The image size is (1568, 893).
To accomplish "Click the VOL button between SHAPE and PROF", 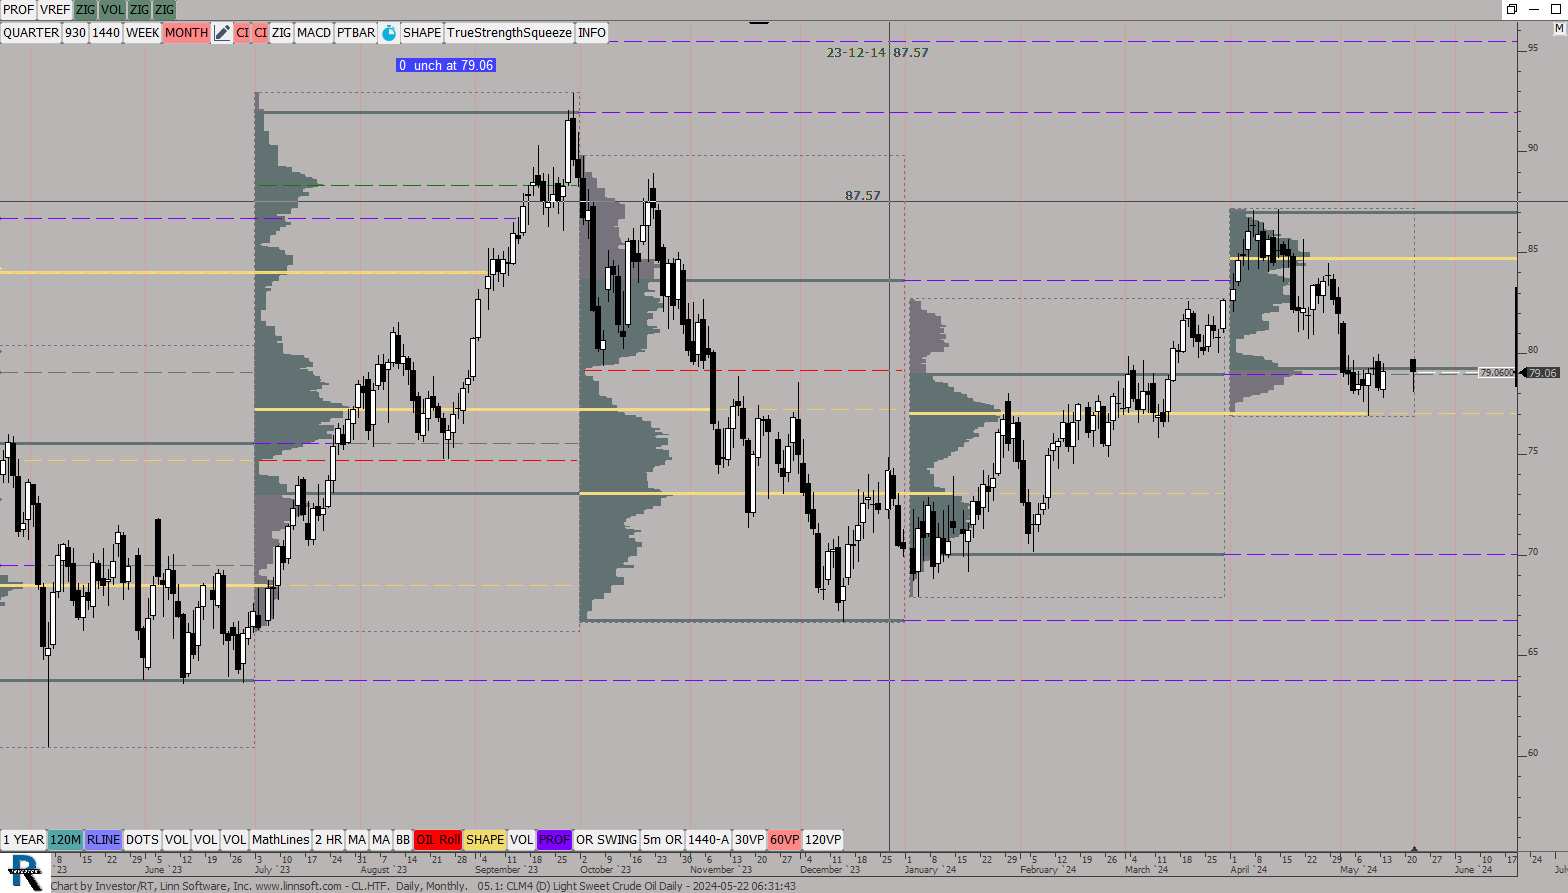I will click(x=521, y=840).
